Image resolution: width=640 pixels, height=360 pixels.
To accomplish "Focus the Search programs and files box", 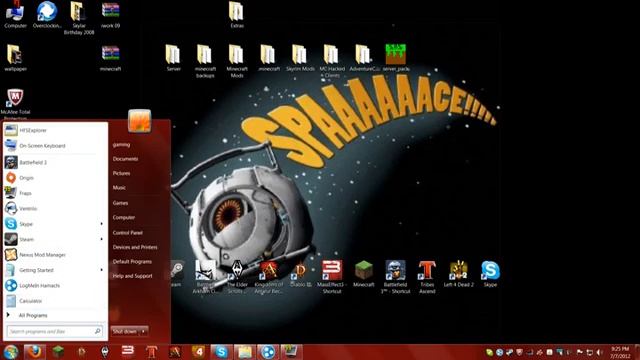I will (55, 331).
